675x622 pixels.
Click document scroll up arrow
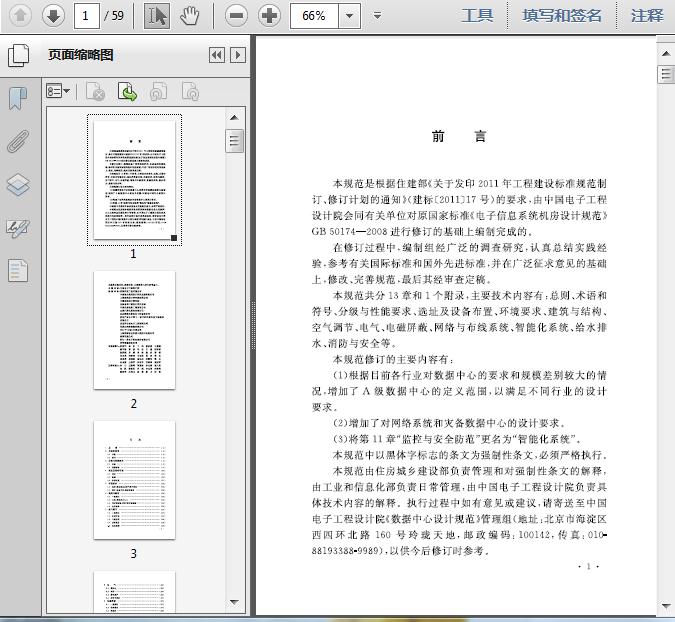click(666, 54)
